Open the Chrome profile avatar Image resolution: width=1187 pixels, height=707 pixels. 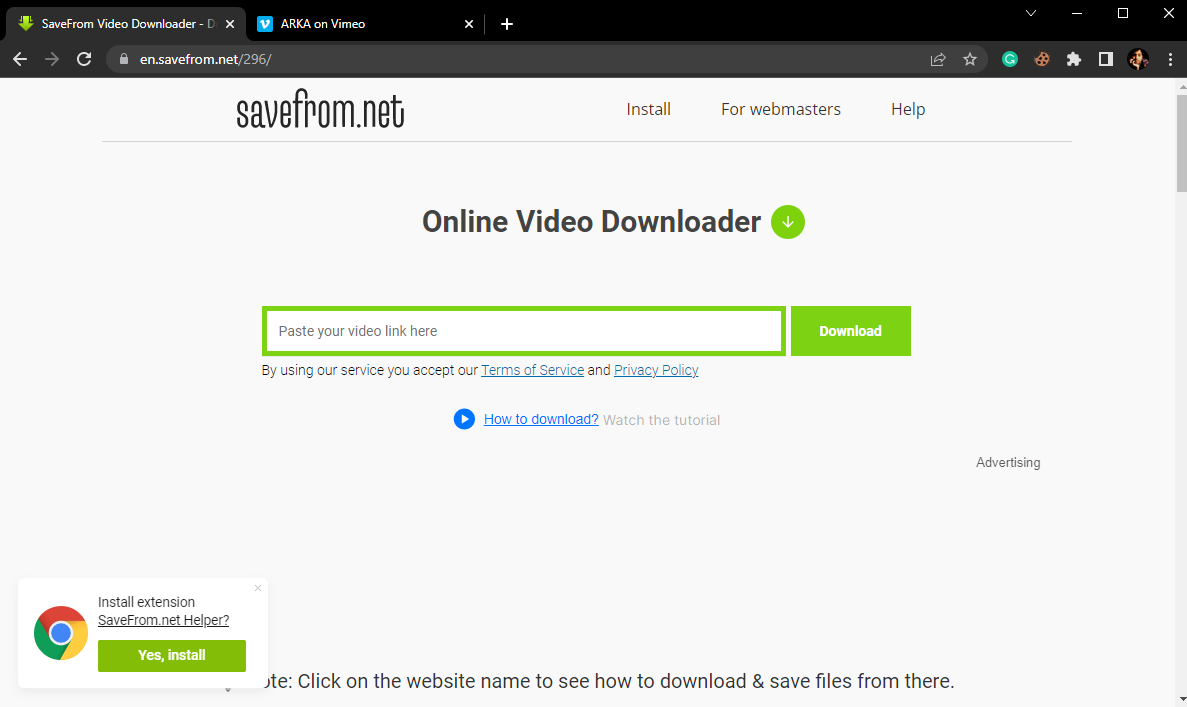[x=1138, y=59]
